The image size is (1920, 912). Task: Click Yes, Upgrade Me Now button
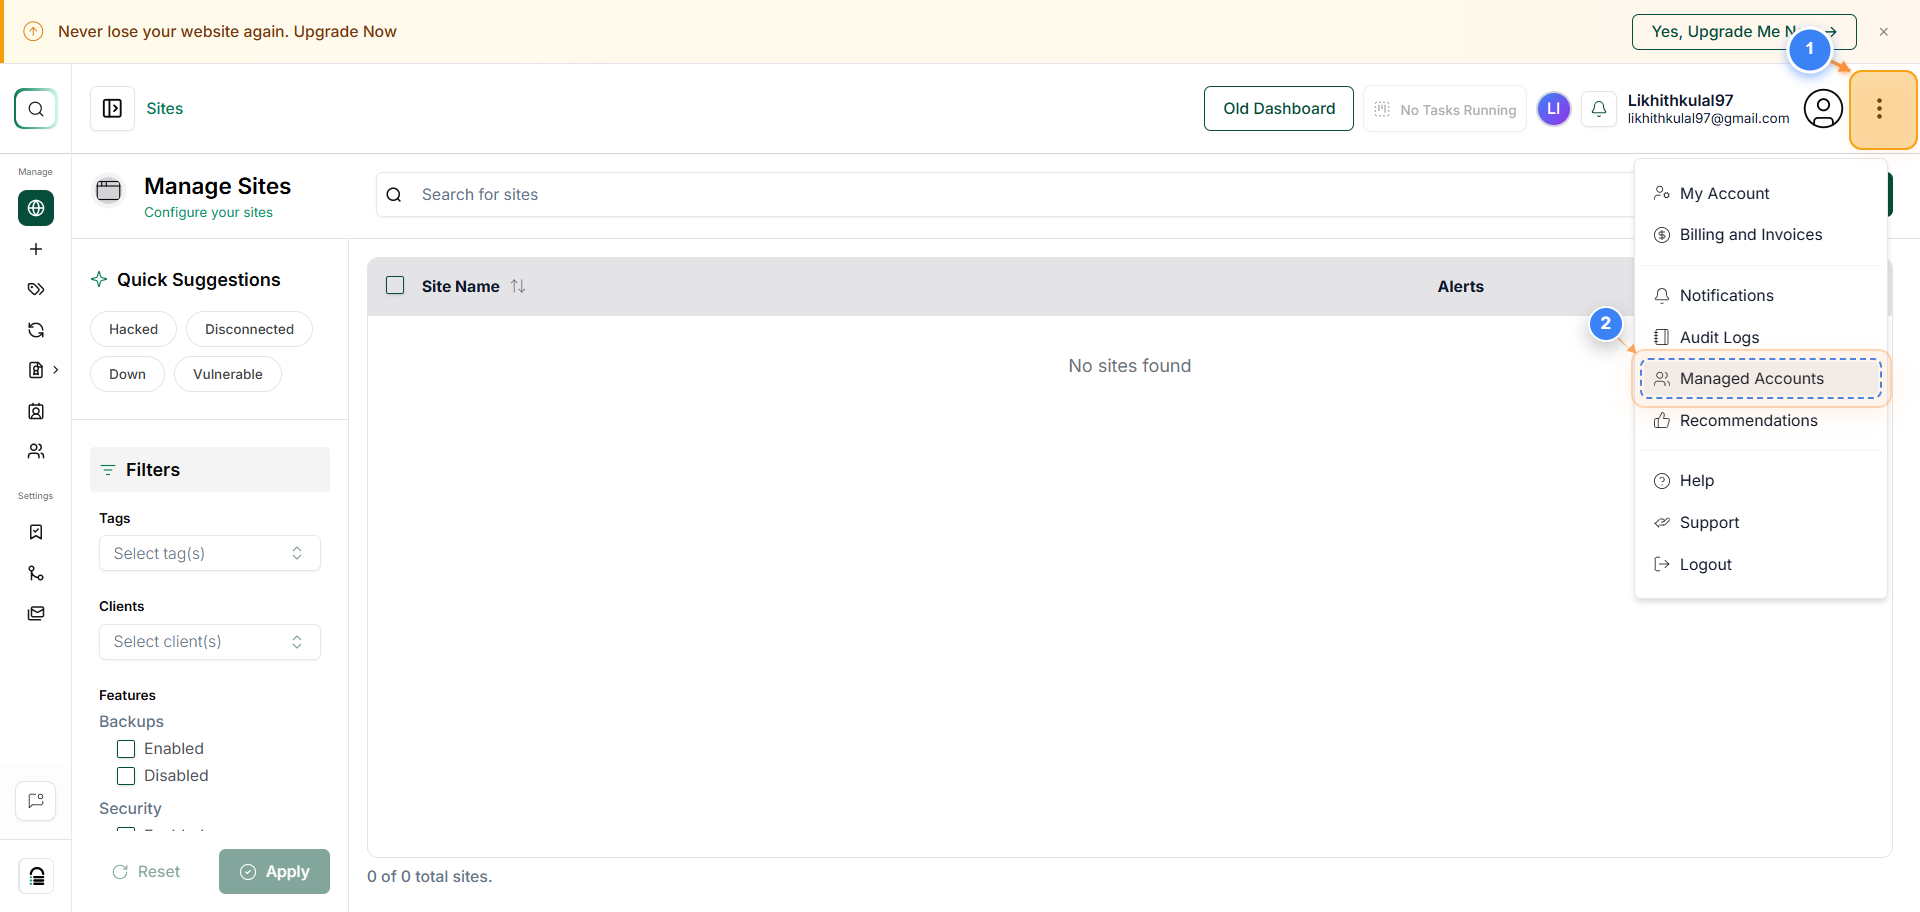tap(1744, 32)
